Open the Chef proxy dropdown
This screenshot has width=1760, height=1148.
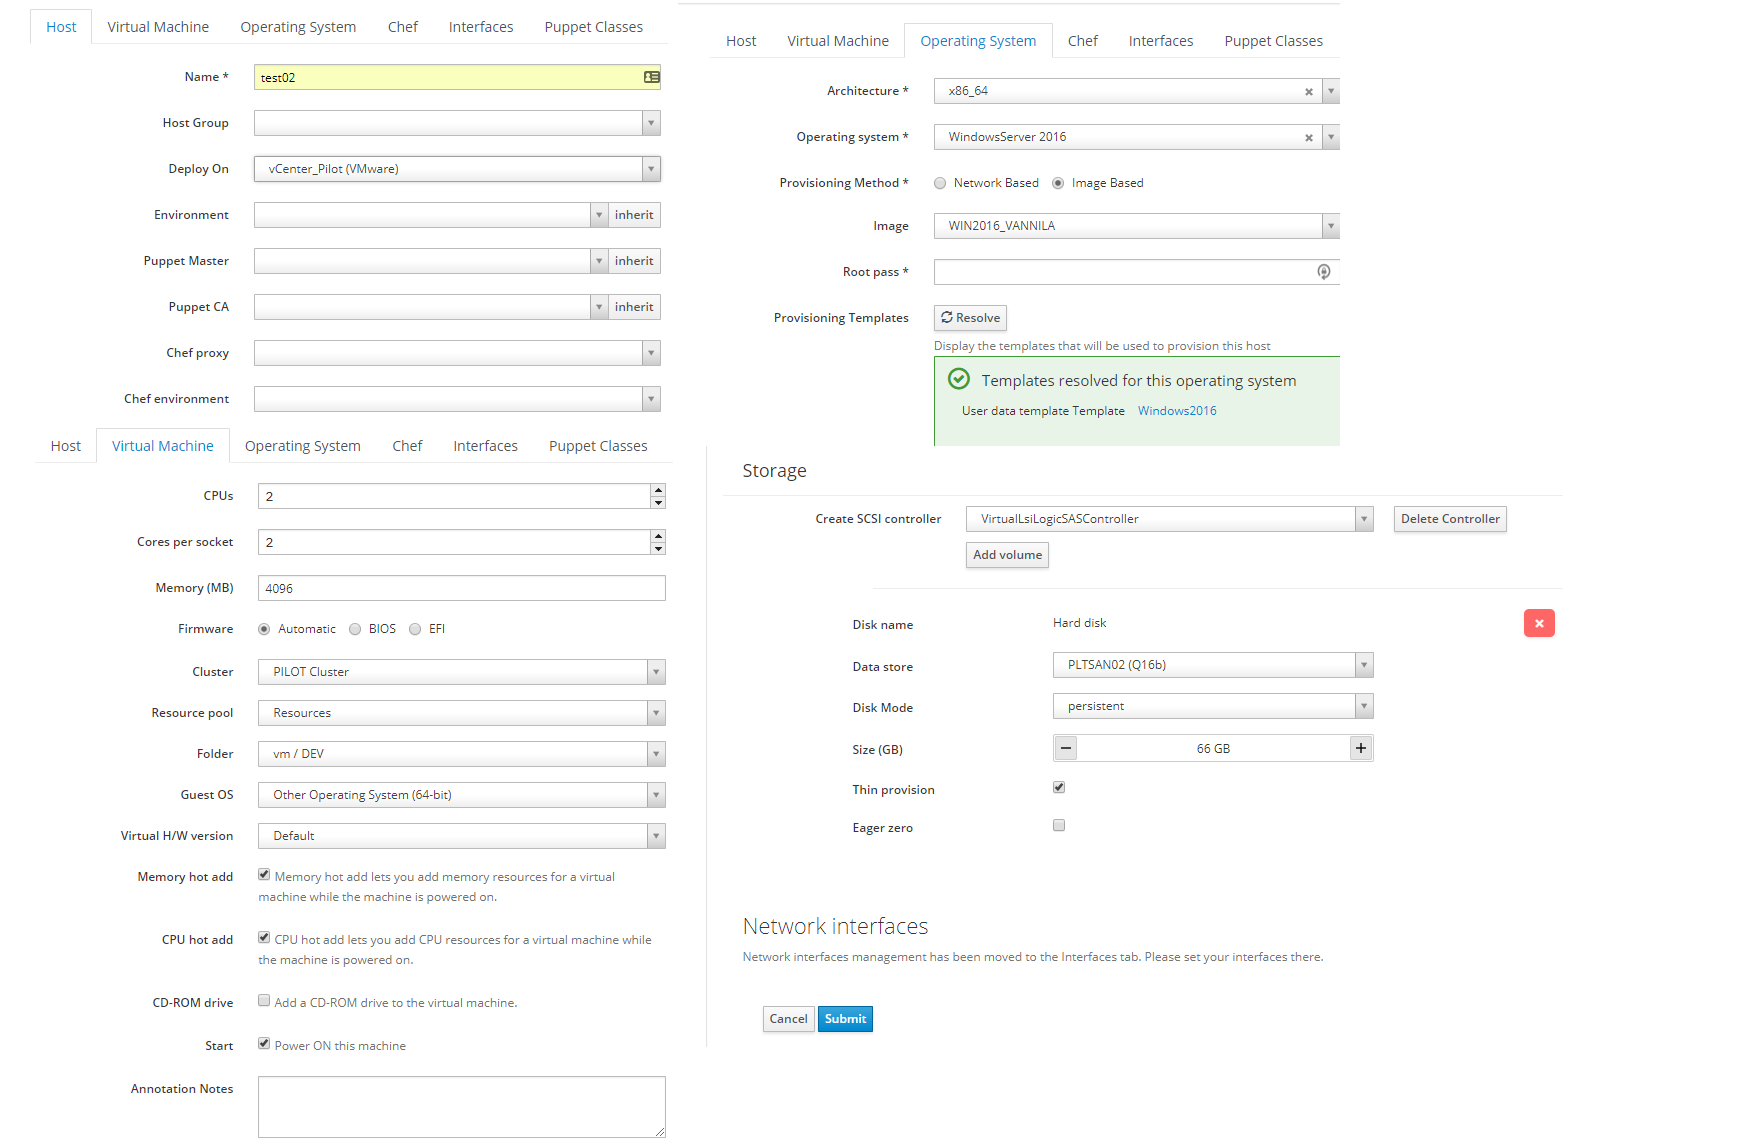pos(457,353)
